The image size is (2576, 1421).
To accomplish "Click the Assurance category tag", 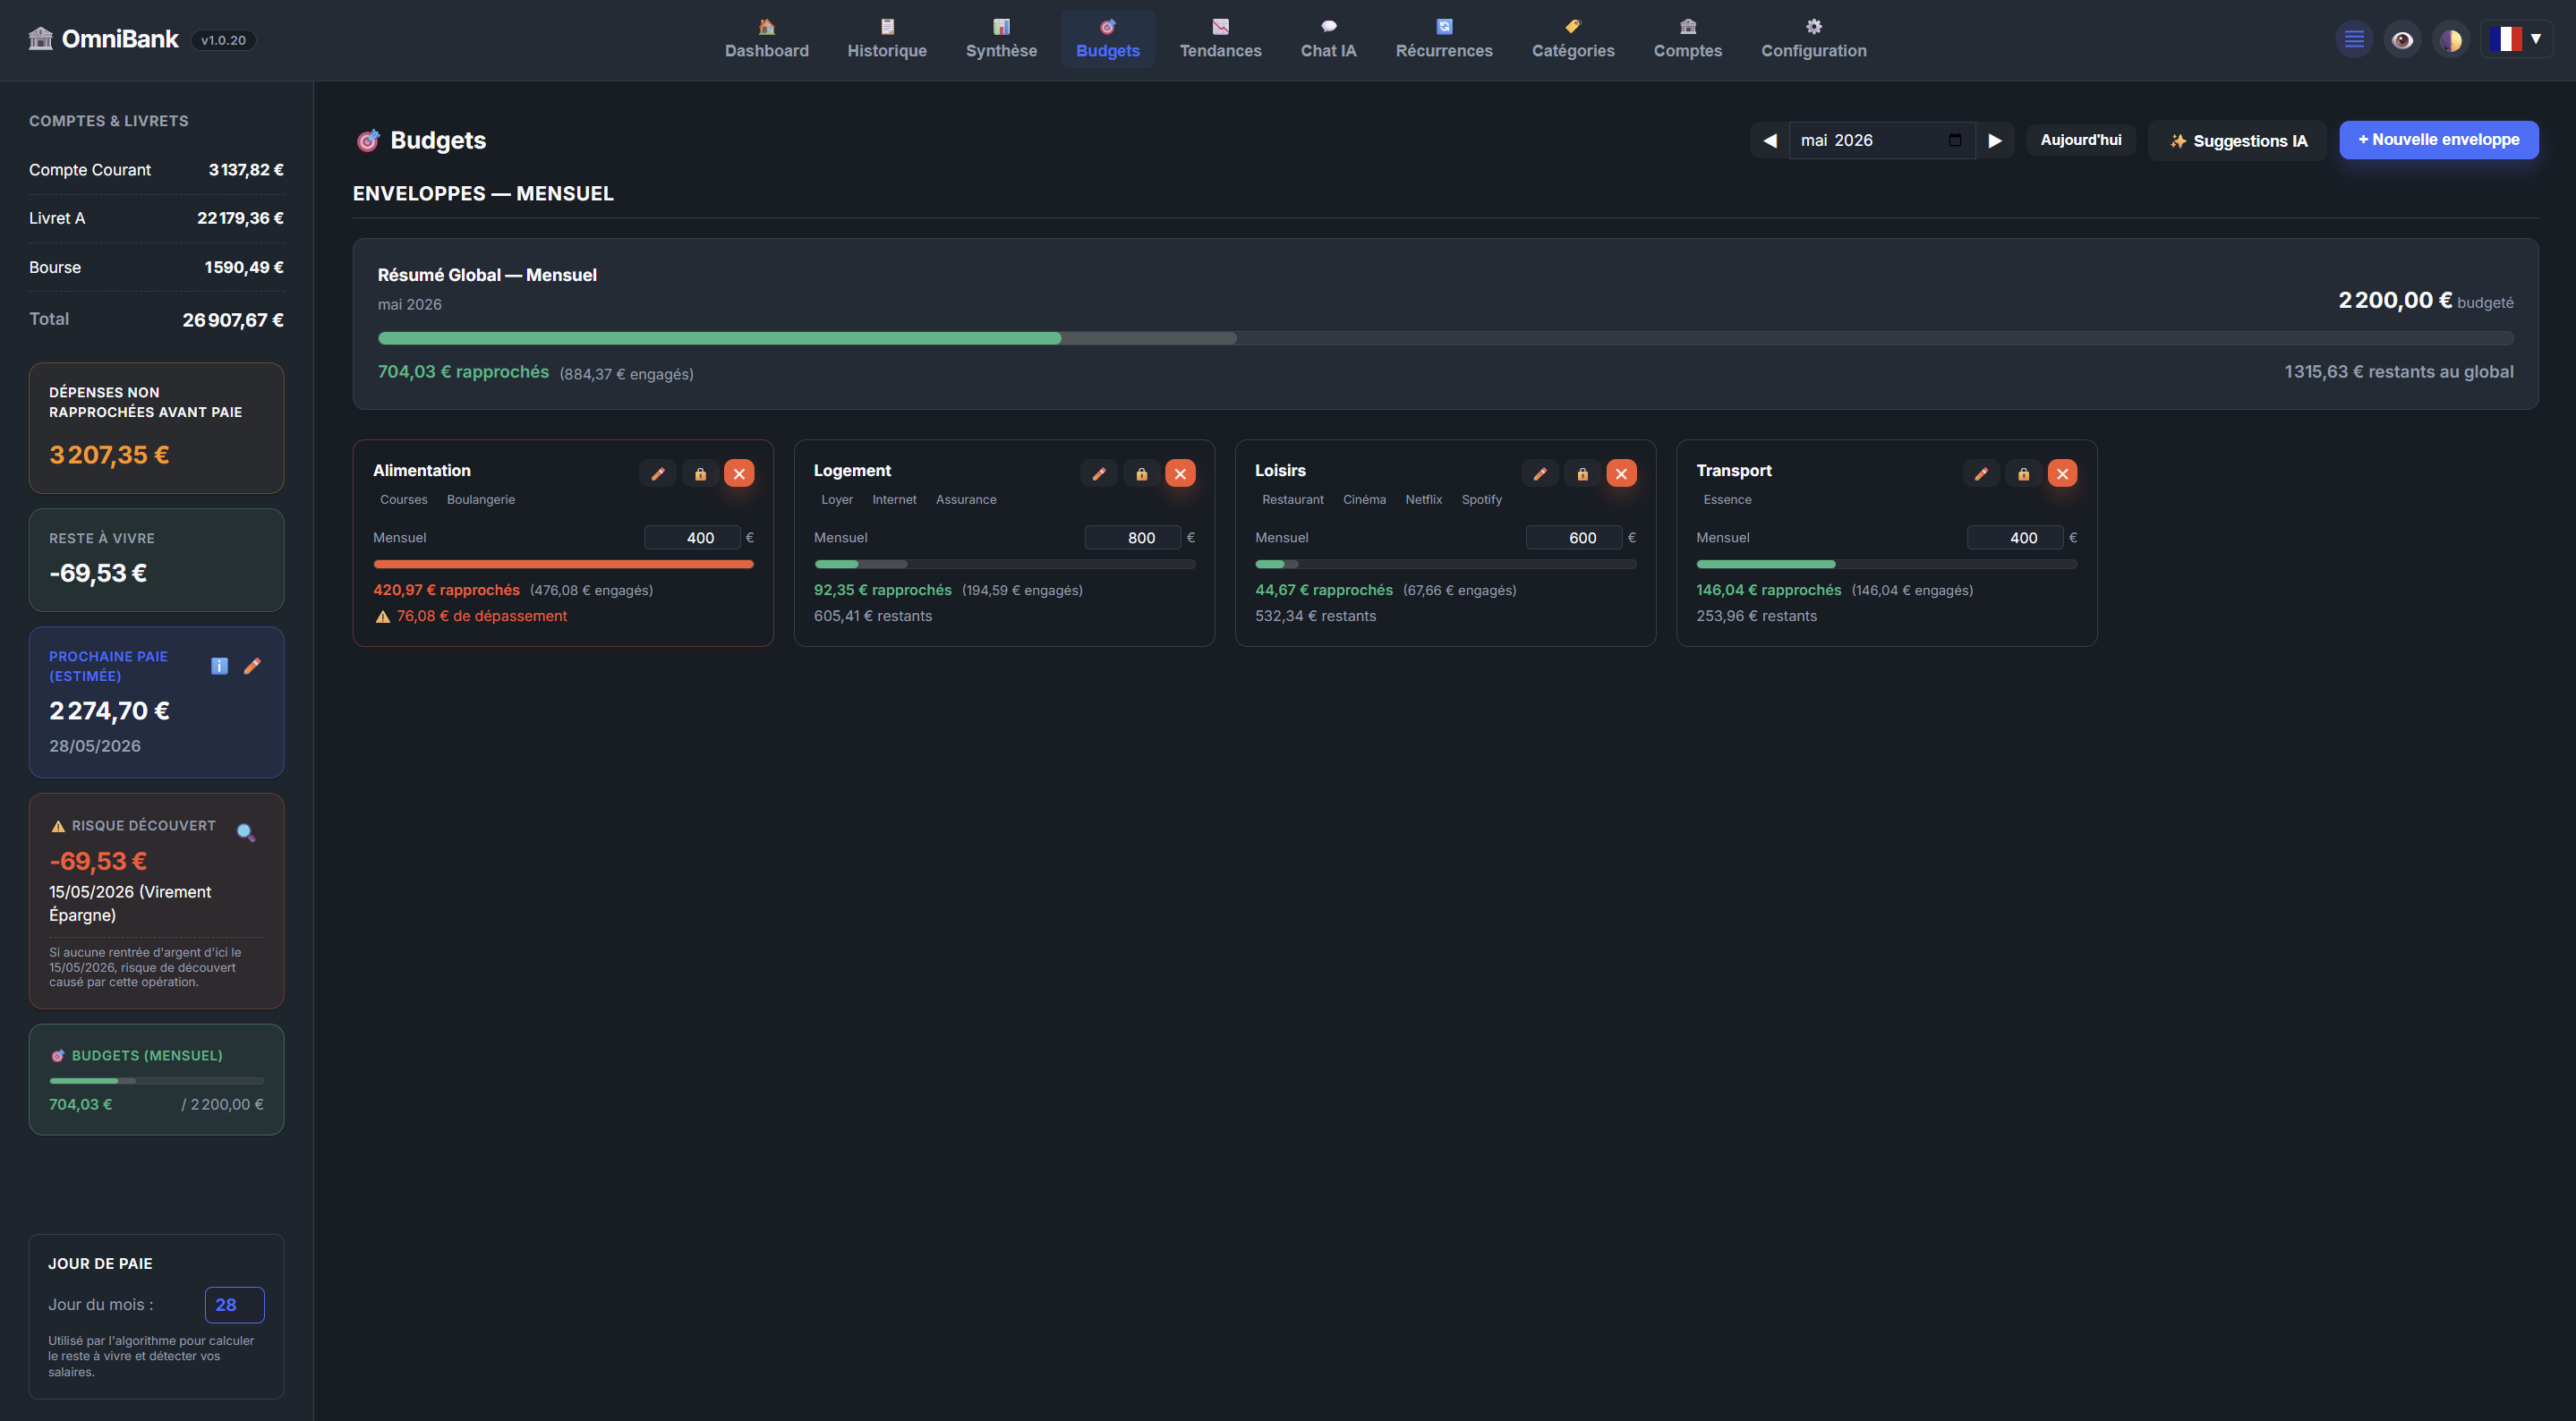I will (x=966, y=499).
